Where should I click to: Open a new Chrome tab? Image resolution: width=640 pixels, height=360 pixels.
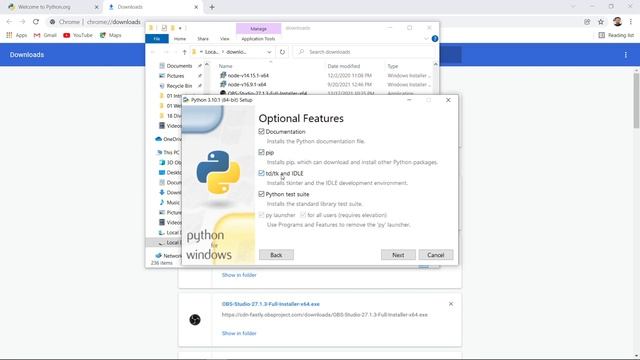[212, 7]
